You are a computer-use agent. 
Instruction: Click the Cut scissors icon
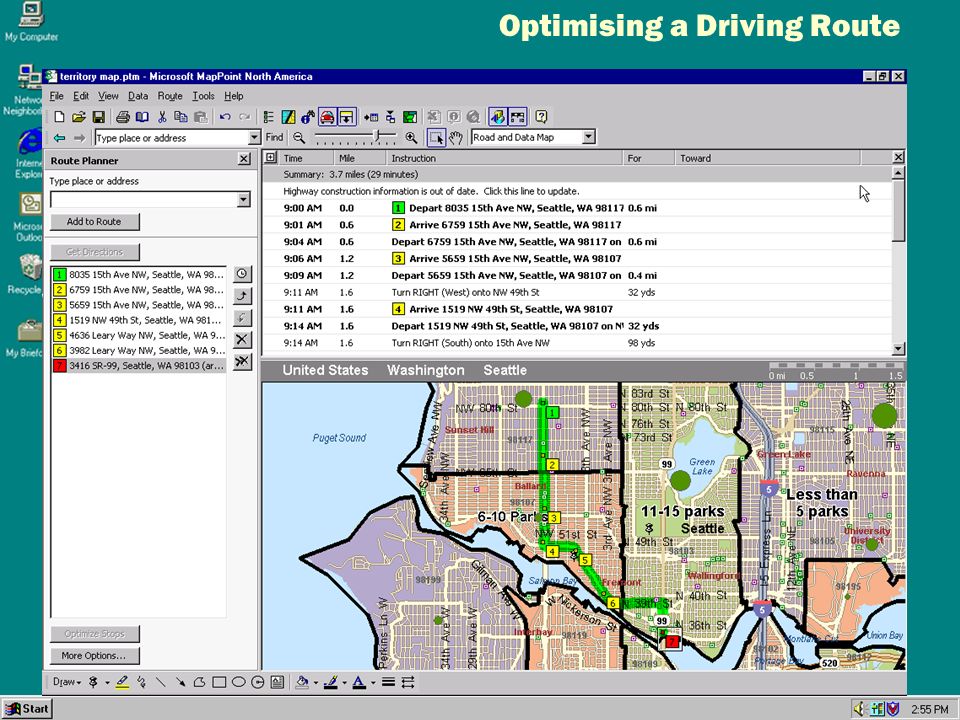[x=162, y=117]
